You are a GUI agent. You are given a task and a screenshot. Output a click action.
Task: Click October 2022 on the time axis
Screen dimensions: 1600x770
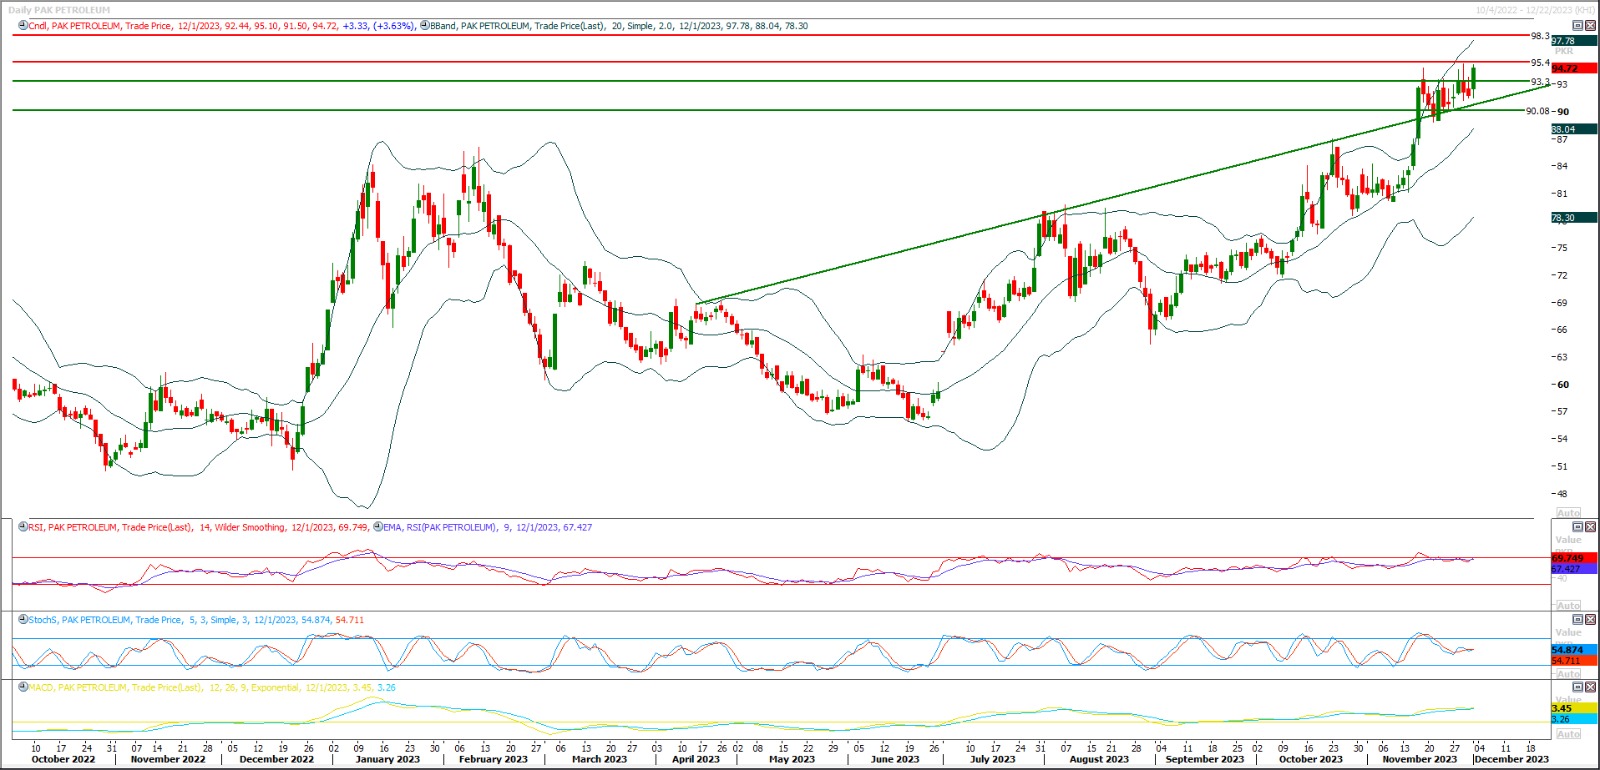[63, 759]
